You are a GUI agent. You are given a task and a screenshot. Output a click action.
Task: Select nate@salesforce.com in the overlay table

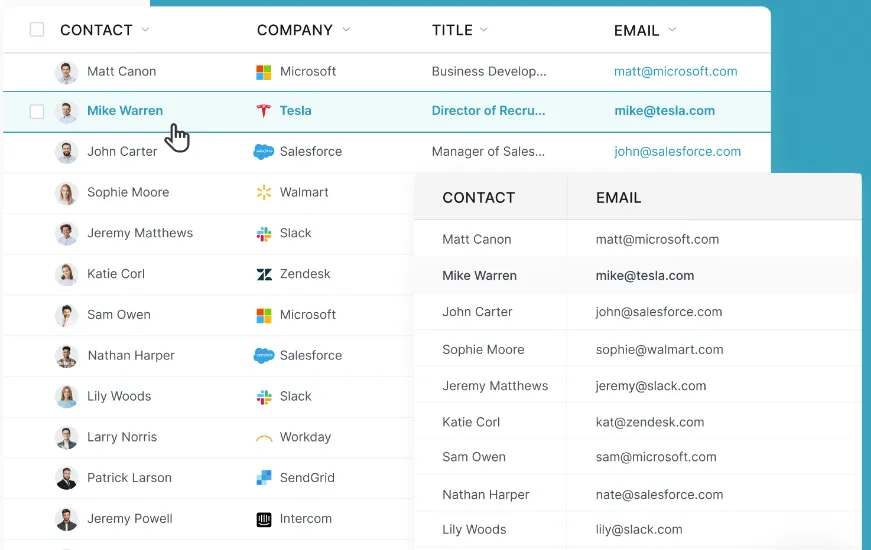click(659, 494)
